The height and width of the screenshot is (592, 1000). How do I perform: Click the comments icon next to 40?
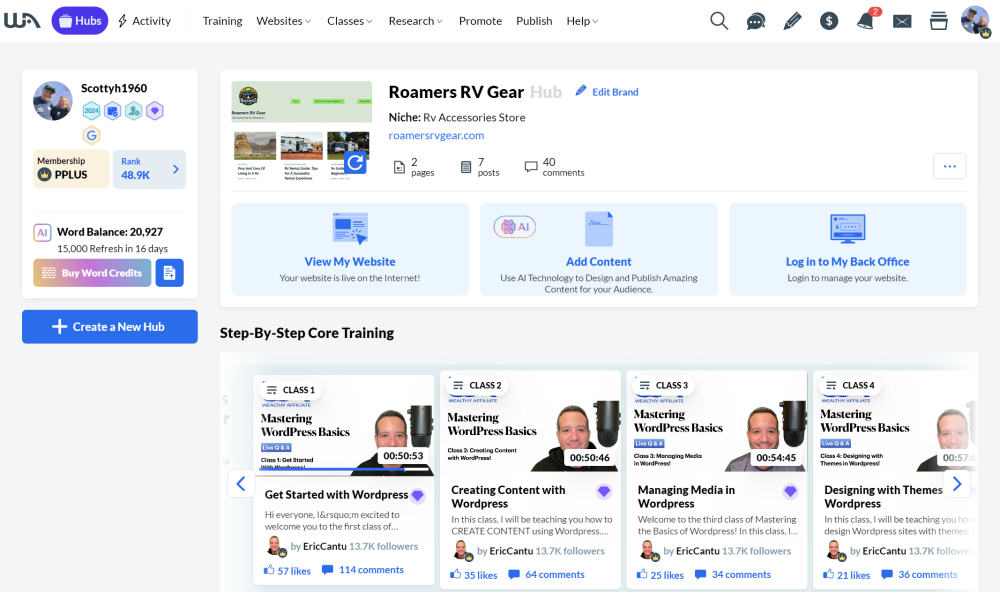531,167
